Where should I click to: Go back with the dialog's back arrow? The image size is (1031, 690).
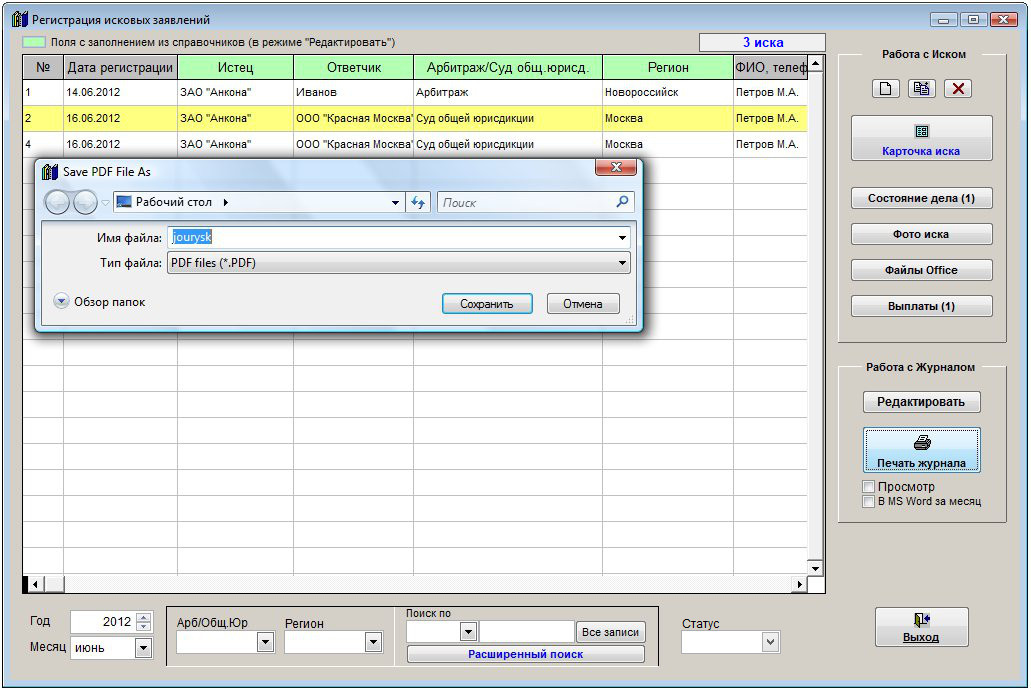(x=57, y=202)
